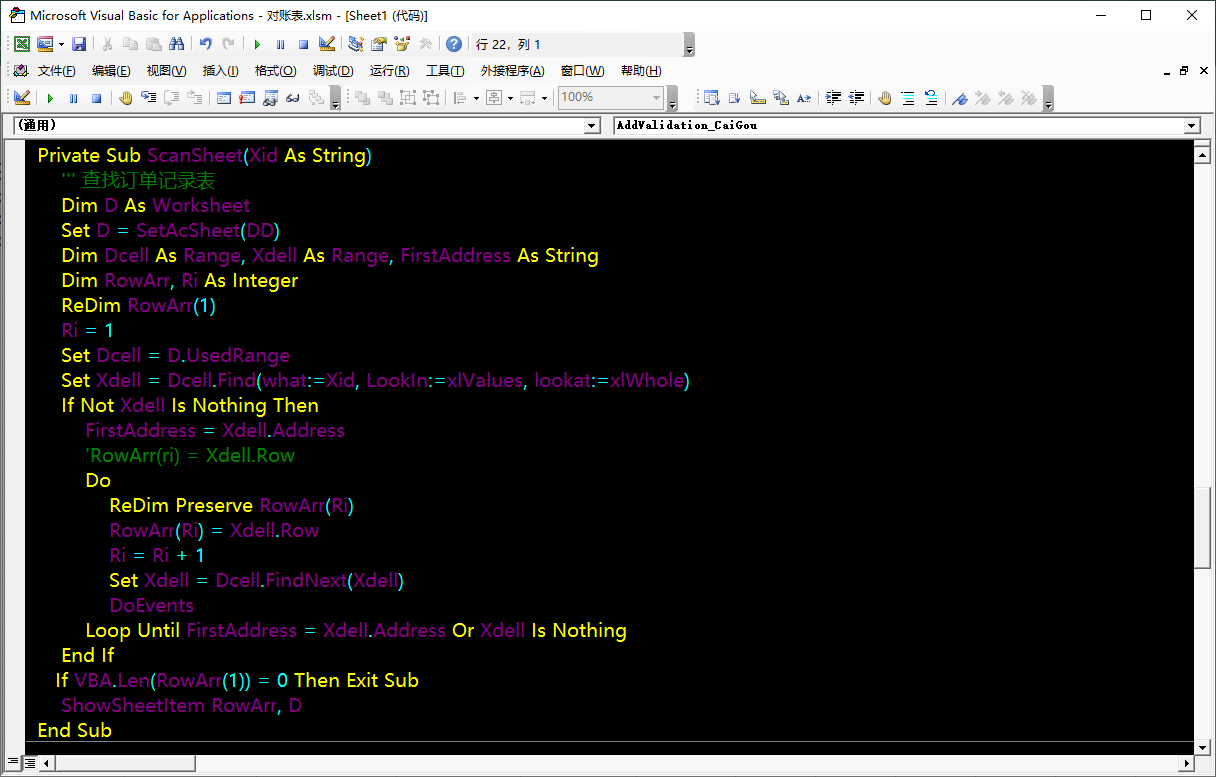Open Find with the binoculars icon
Screen dimensions: 1216x777
[176, 44]
